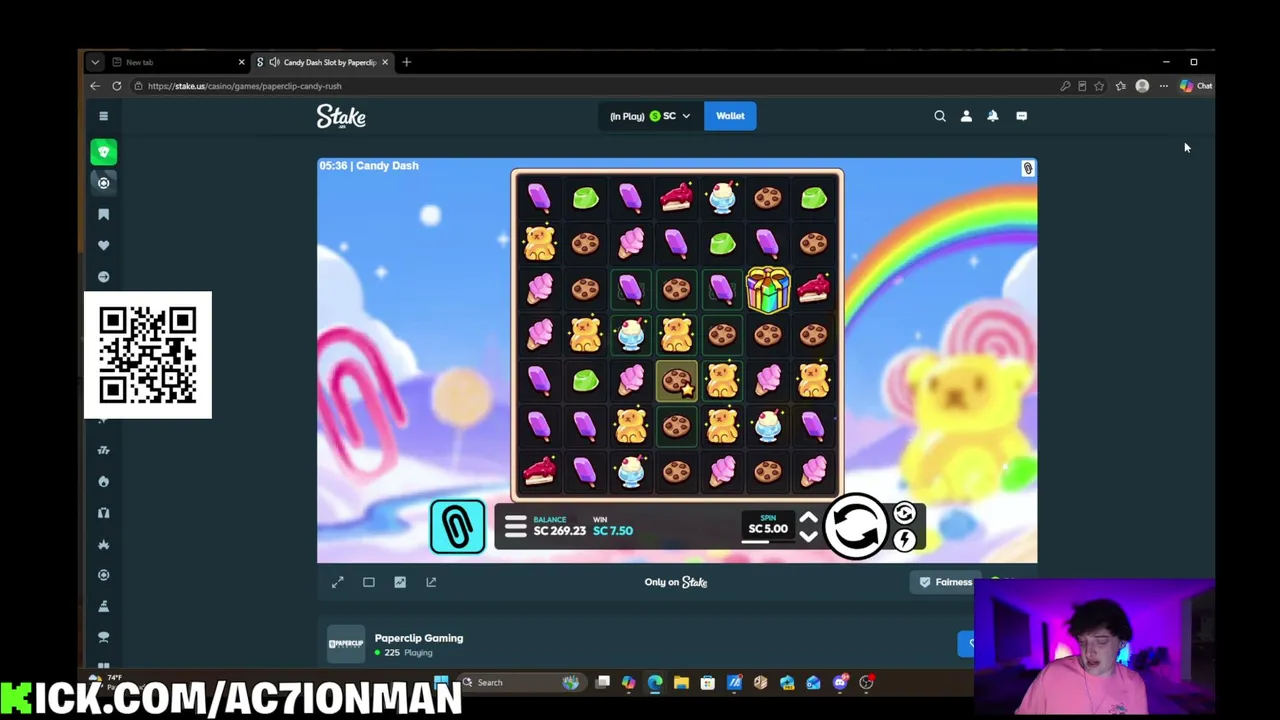Image resolution: width=1280 pixels, height=720 pixels.
Task: Open the user profile icon
Action: (966, 116)
